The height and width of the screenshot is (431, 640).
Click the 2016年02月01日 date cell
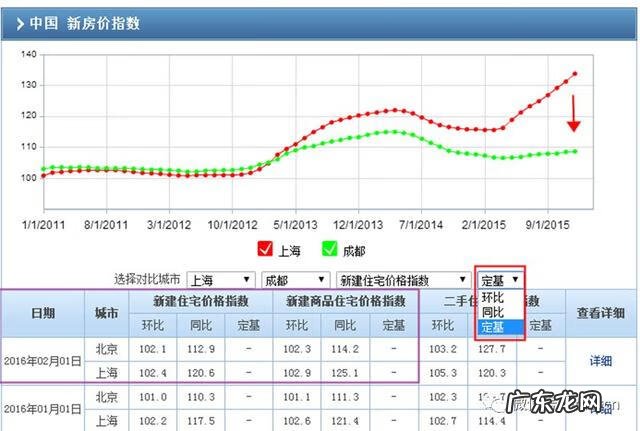coord(42,361)
